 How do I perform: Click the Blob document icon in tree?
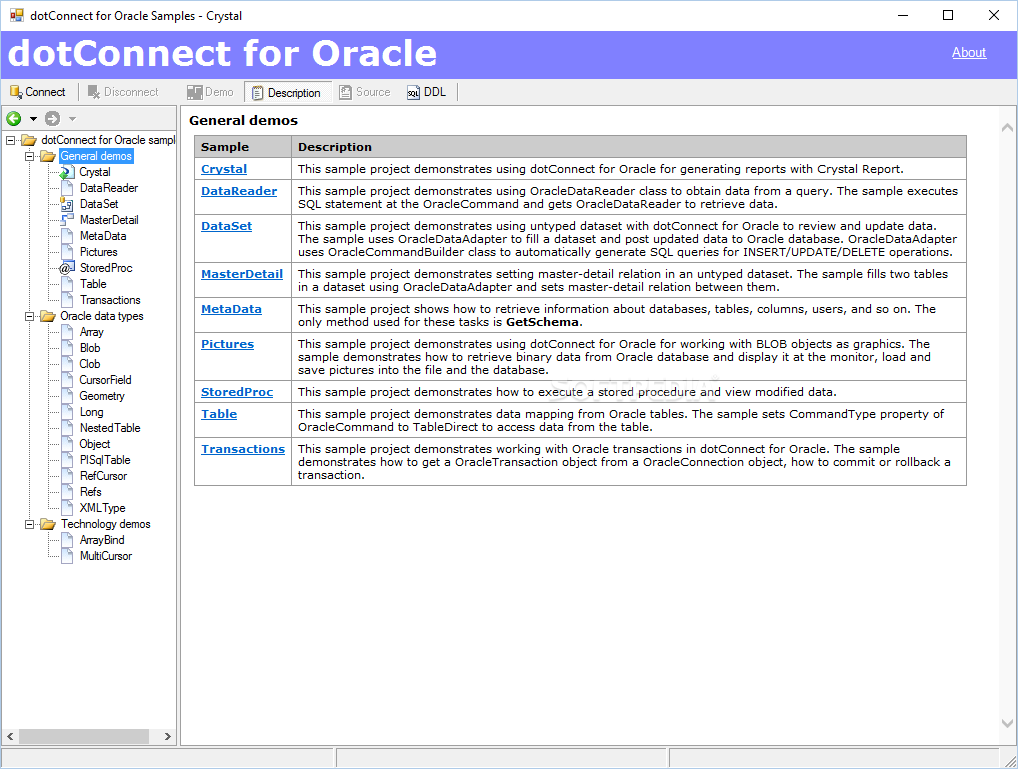click(67, 348)
